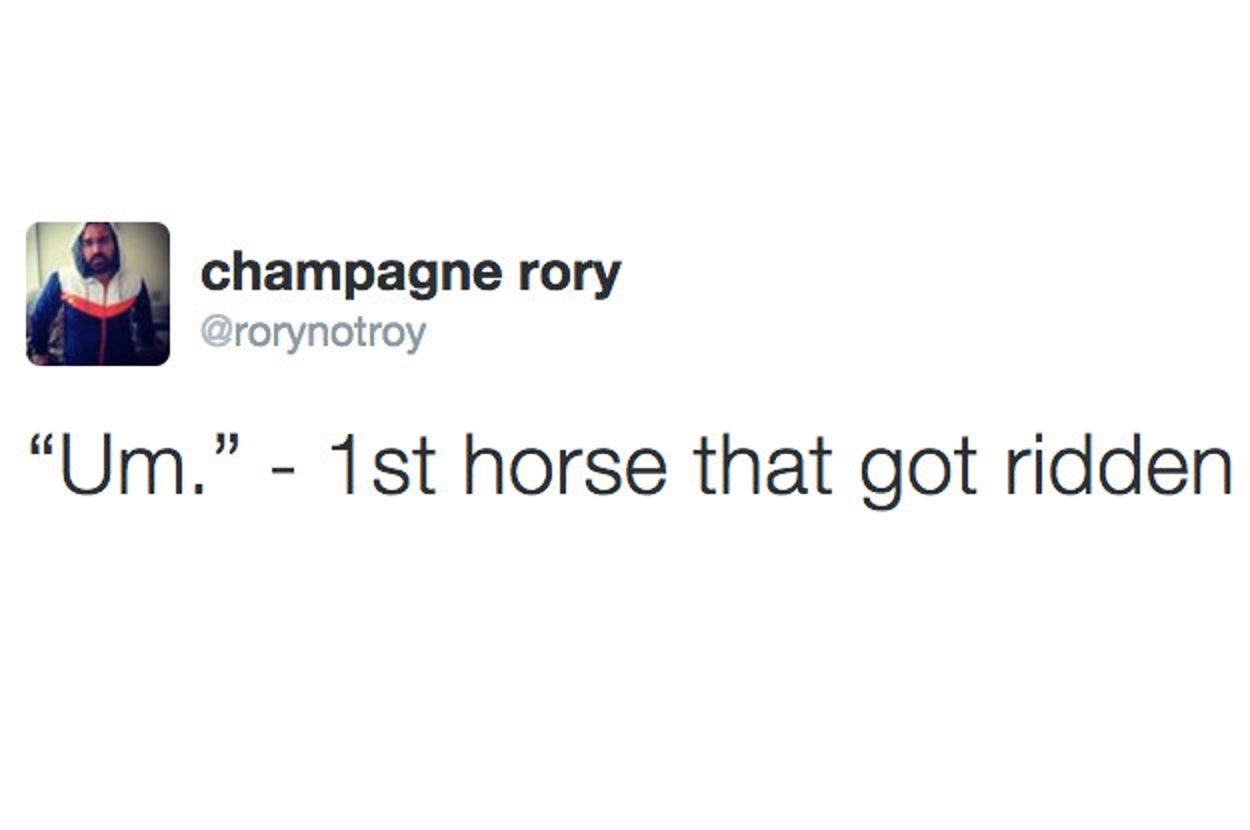Click the champagne rory profile avatar
Screen dimensions: 1250x830
point(98,293)
